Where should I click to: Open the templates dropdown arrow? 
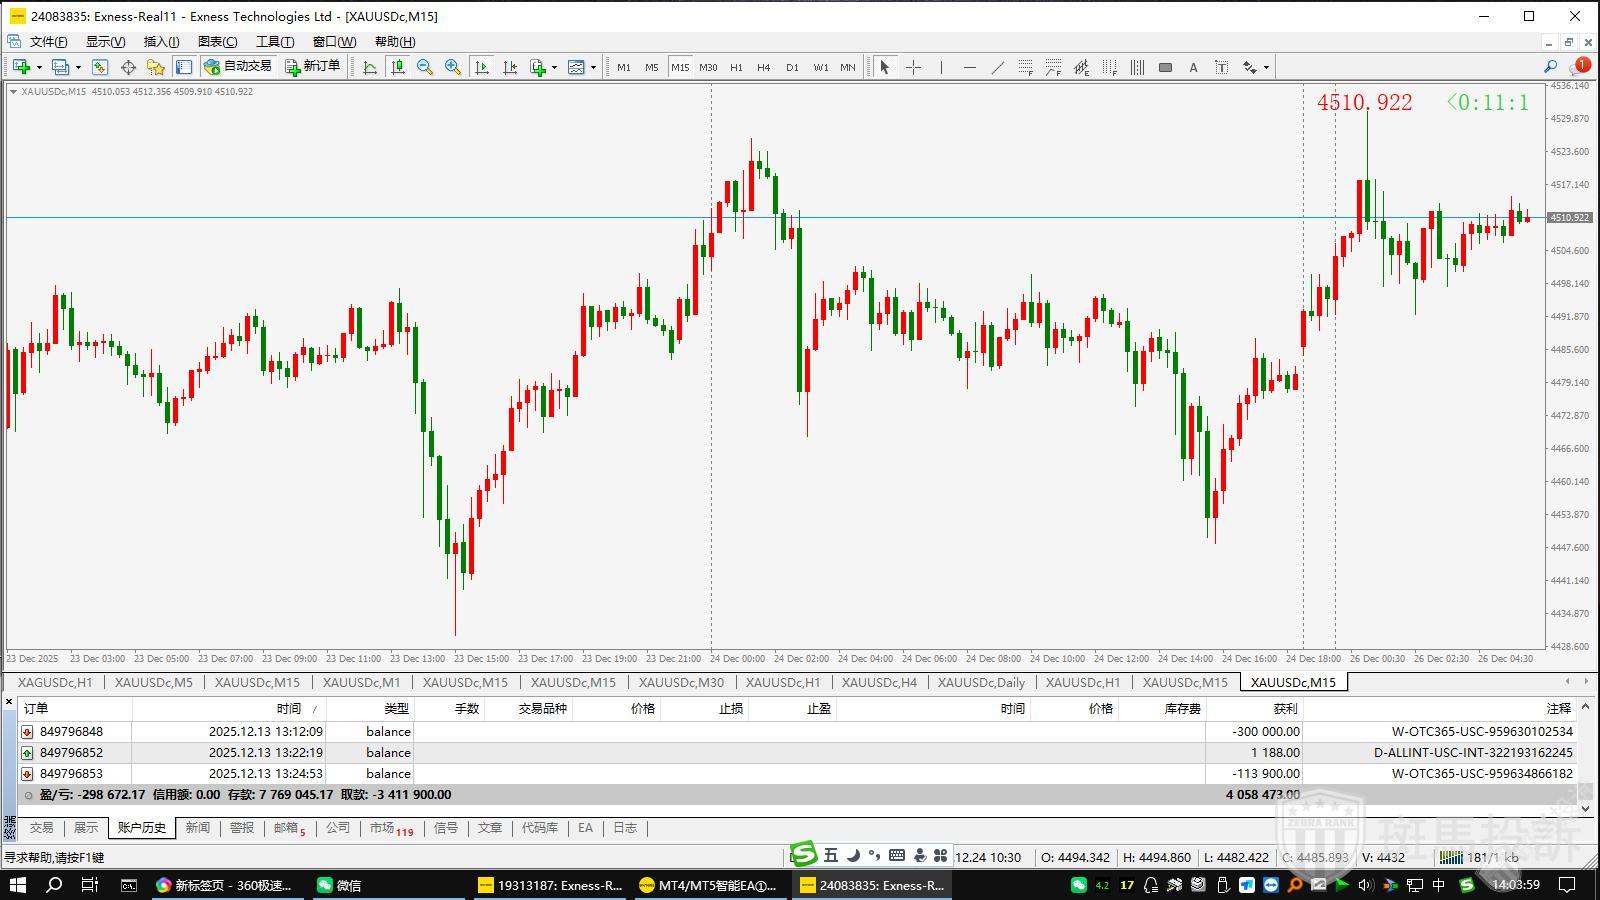(x=593, y=68)
